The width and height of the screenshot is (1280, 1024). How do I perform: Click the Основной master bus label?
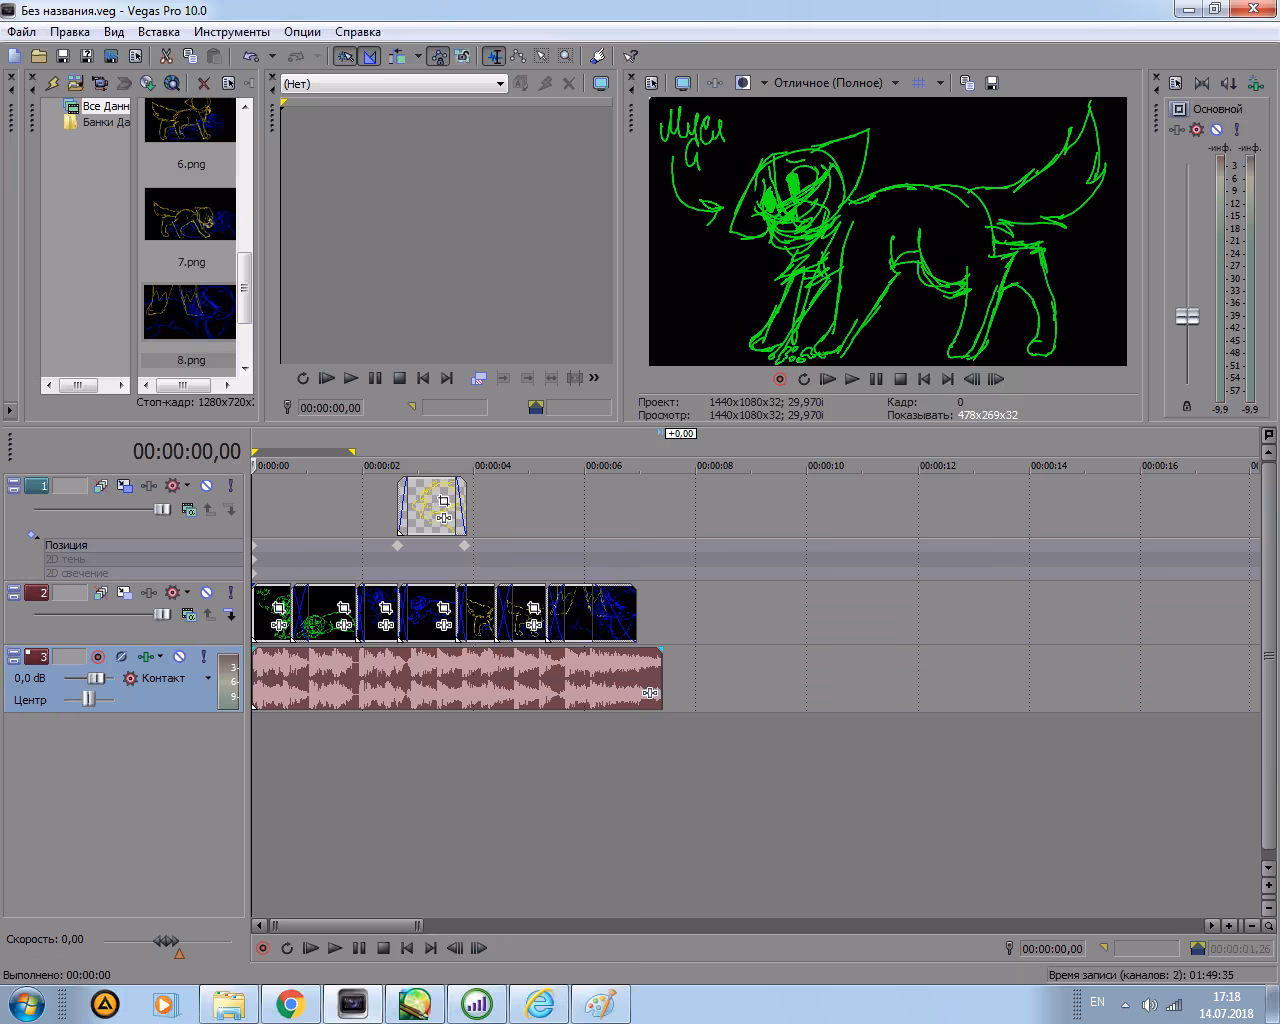coord(1217,109)
